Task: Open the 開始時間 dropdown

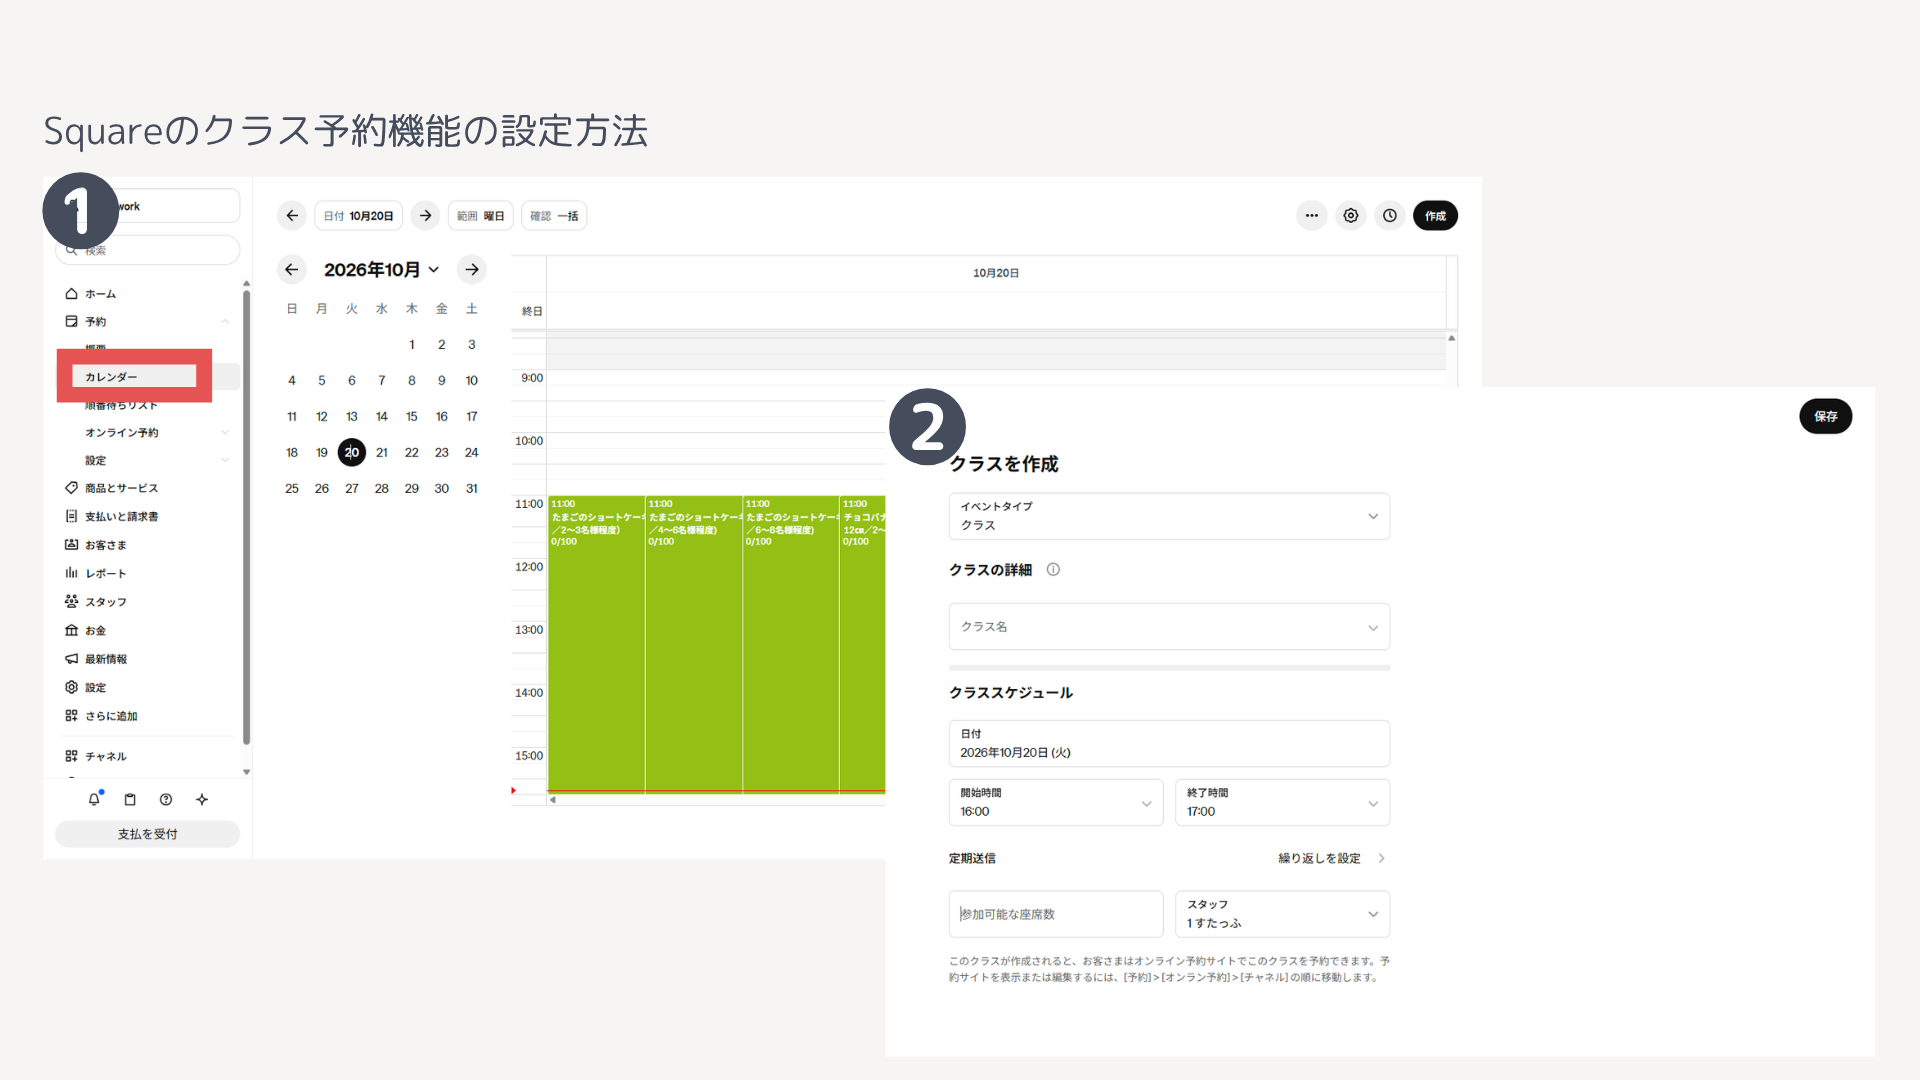Action: coord(1055,803)
